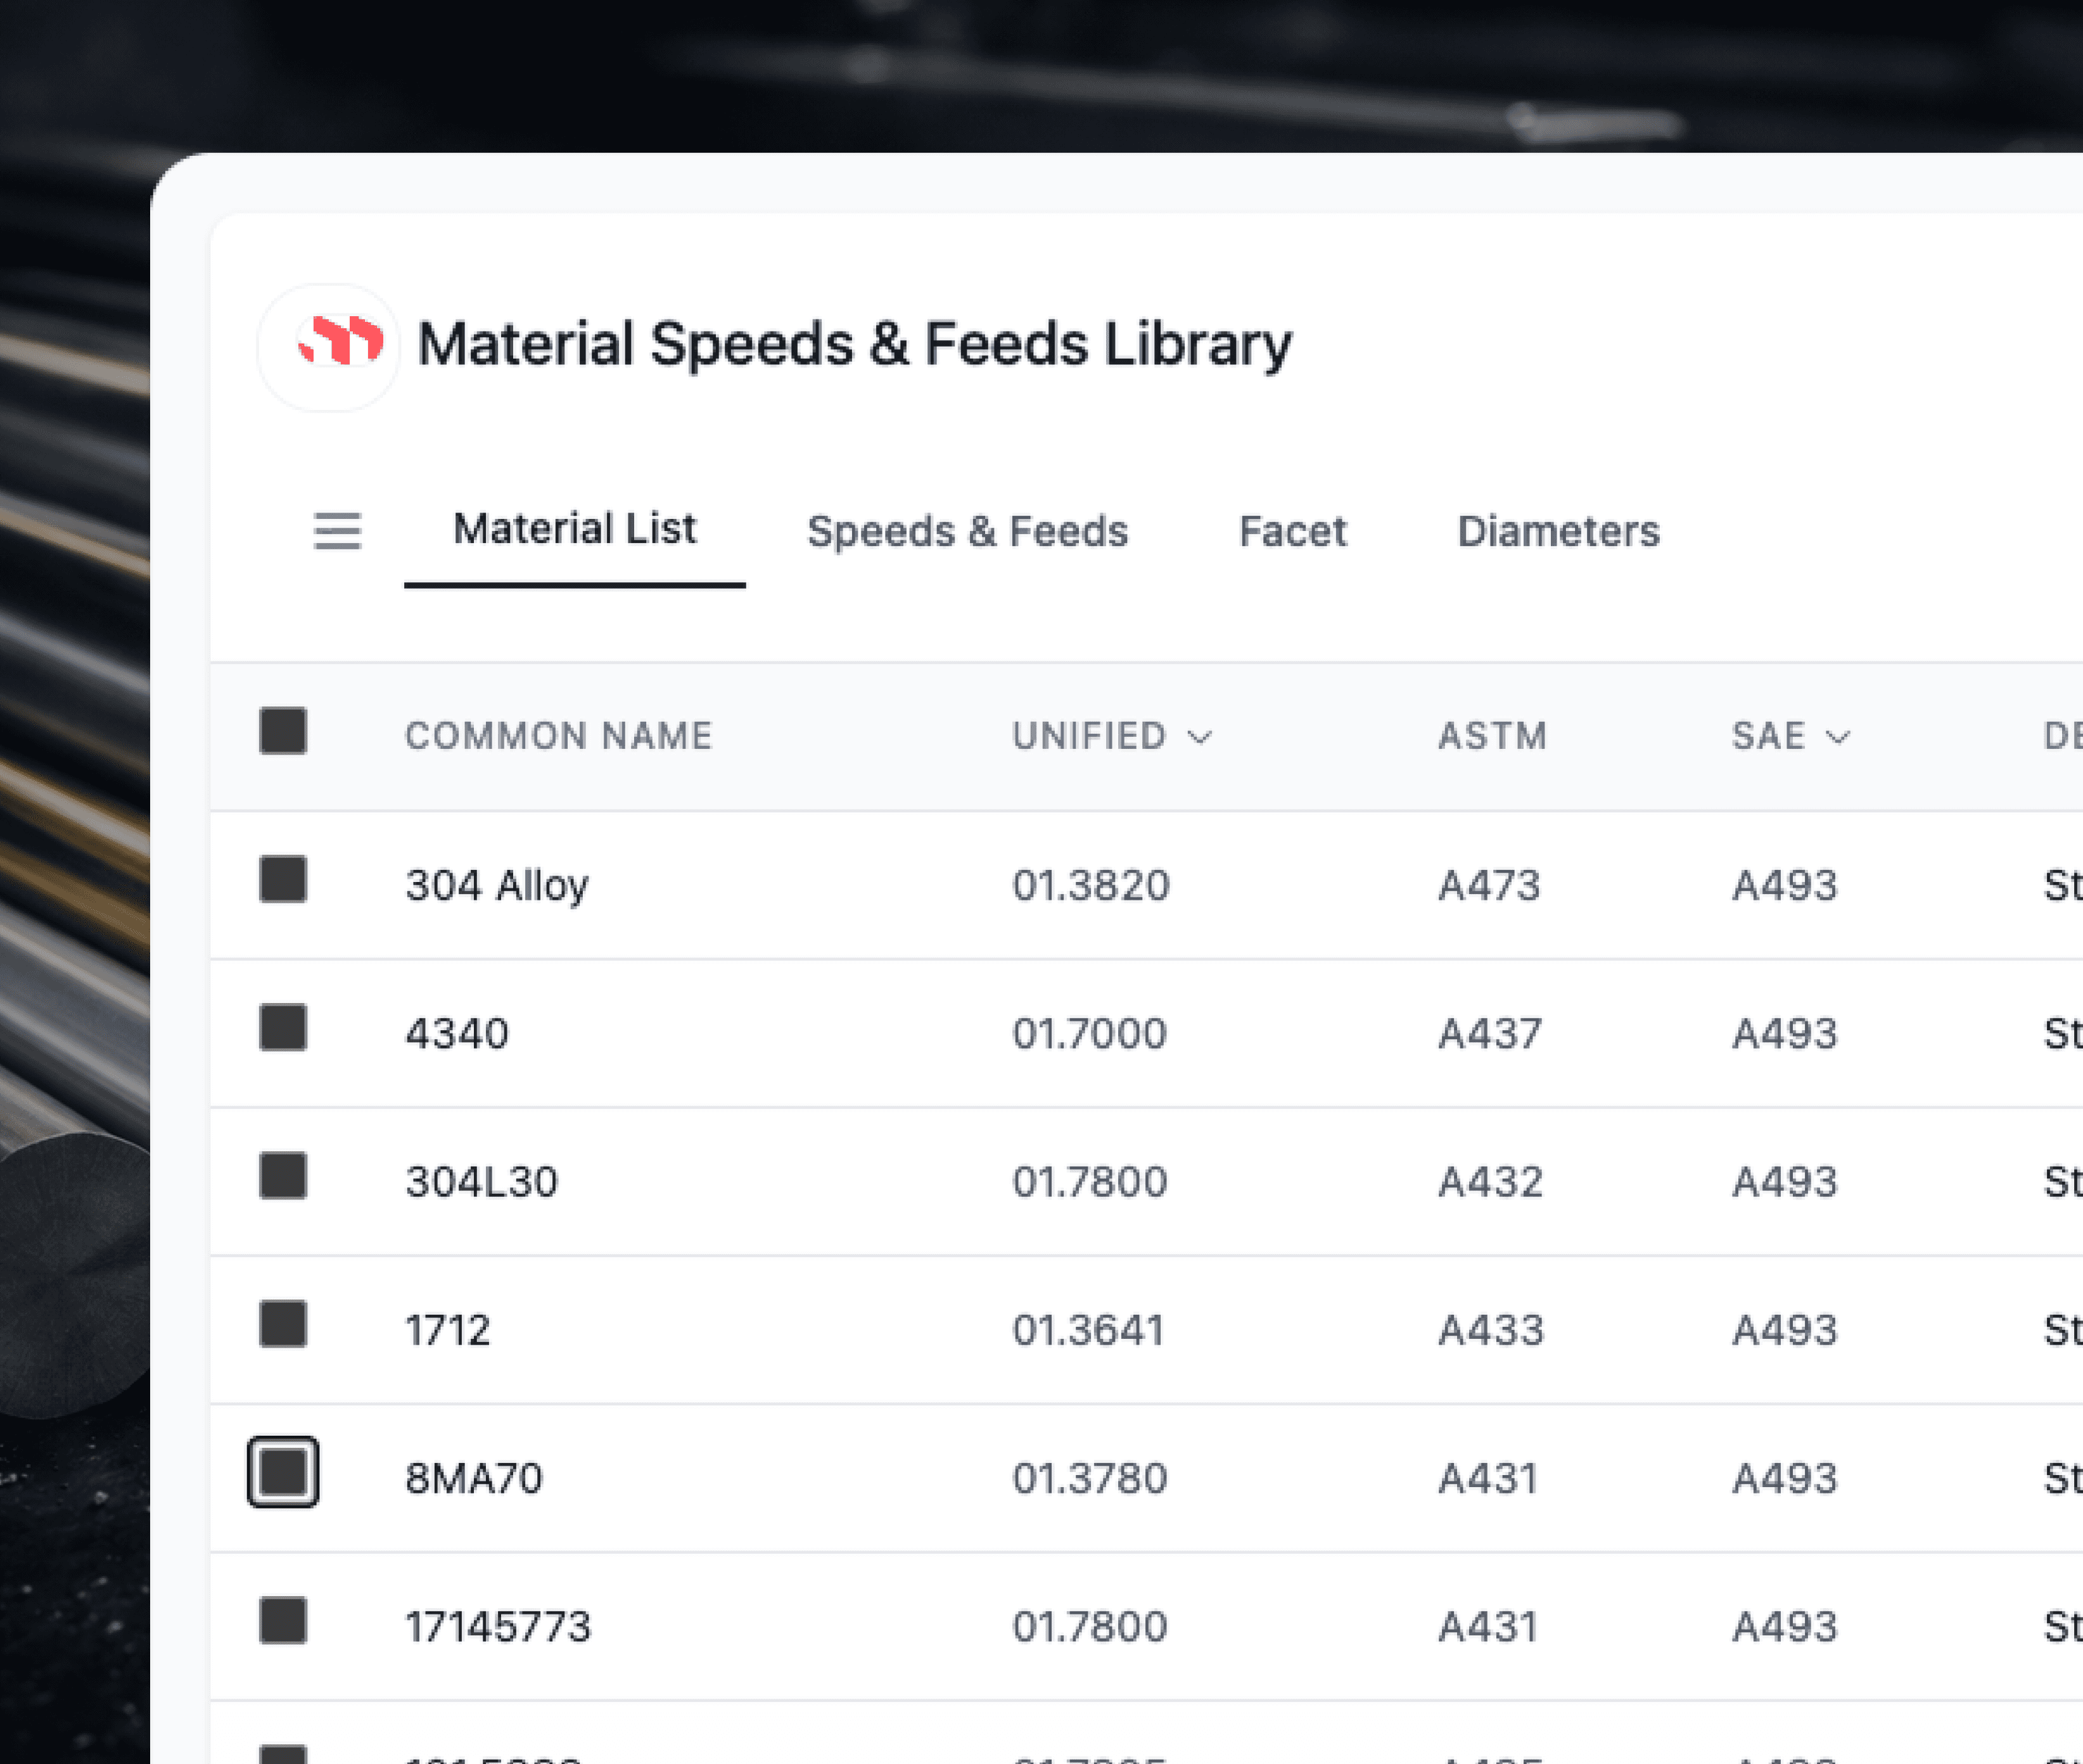The image size is (2083, 1764).
Task: Open the 304 Alloy material name
Action: click(497, 885)
